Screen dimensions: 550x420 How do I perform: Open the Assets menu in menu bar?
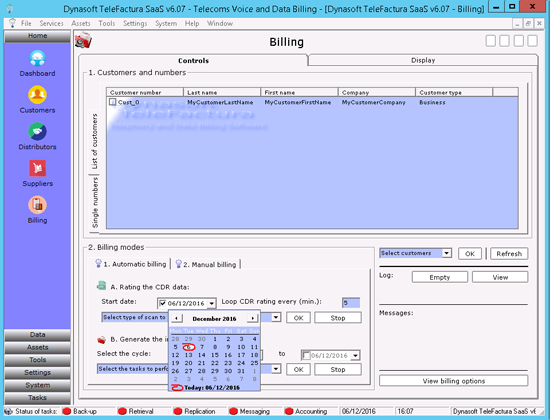pyautogui.click(x=81, y=23)
